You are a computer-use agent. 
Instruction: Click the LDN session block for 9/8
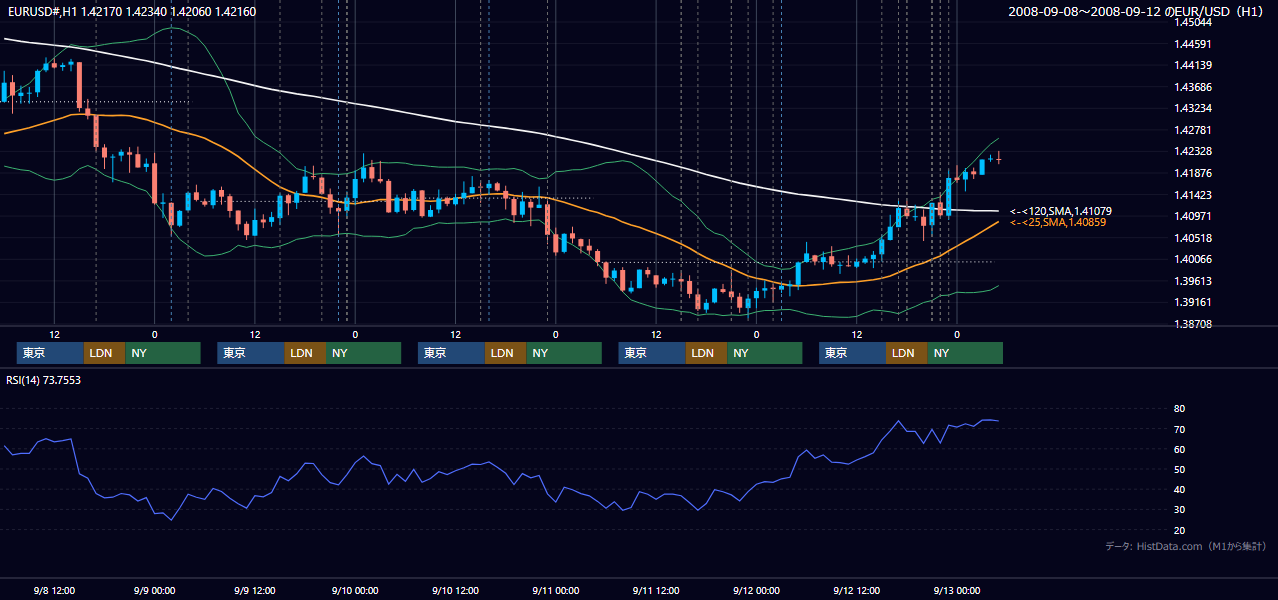pyautogui.click(x=105, y=353)
